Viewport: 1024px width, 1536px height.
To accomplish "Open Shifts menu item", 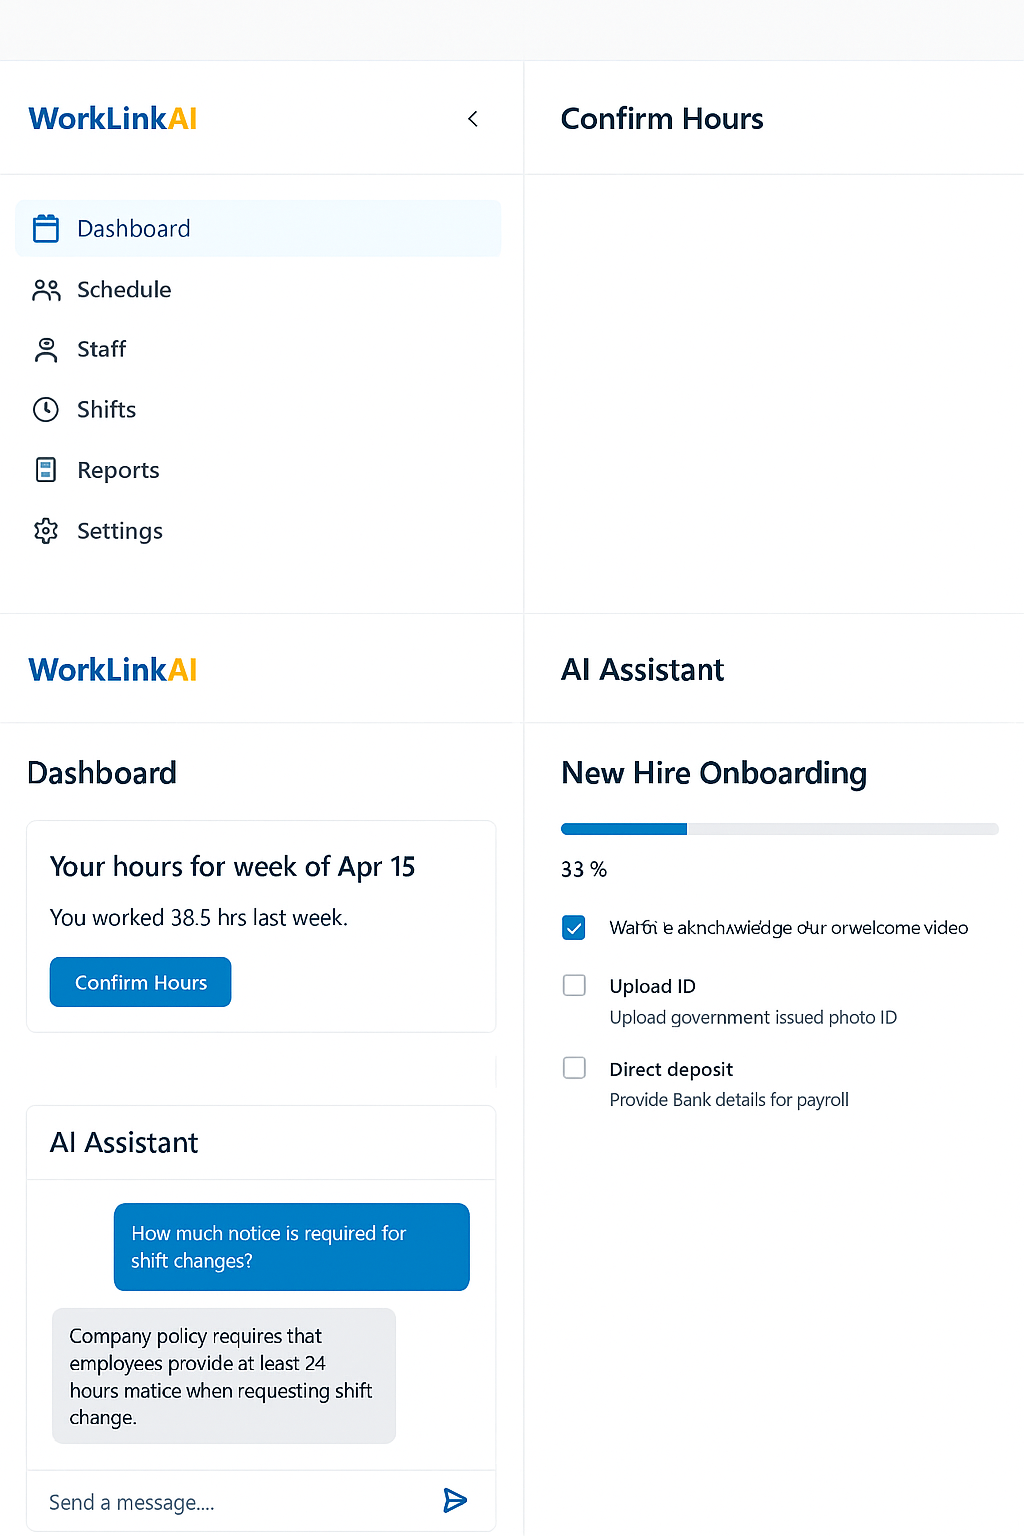I will click(258, 410).
